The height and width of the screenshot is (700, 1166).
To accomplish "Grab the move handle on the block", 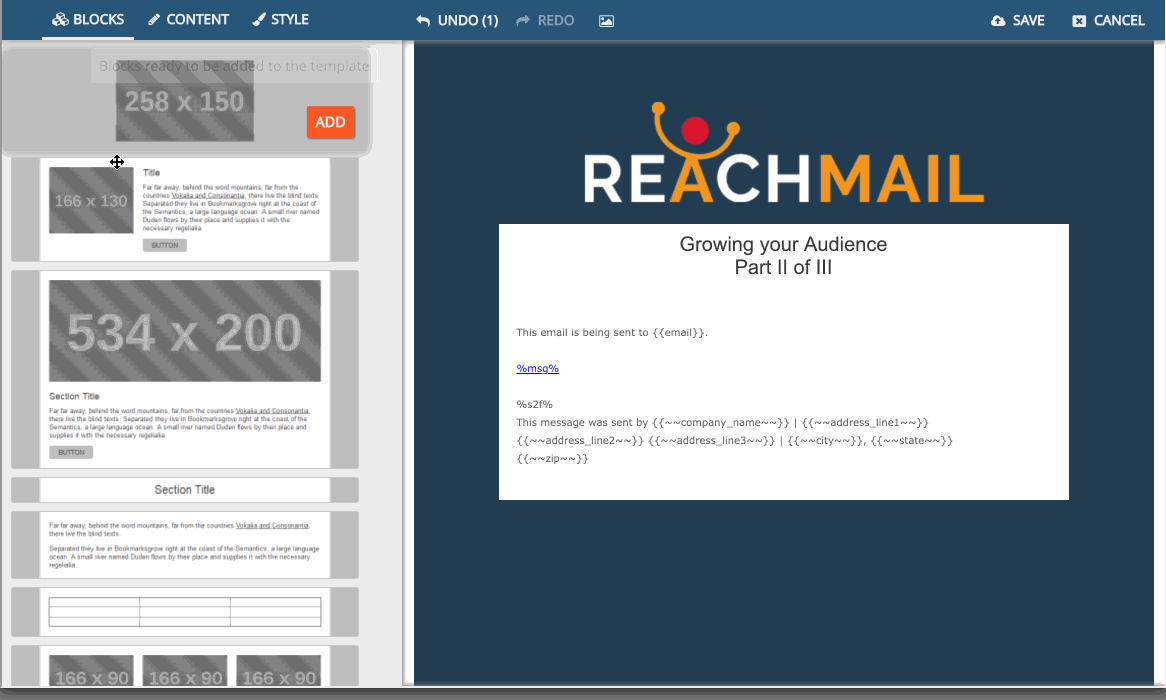I will (117, 161).
